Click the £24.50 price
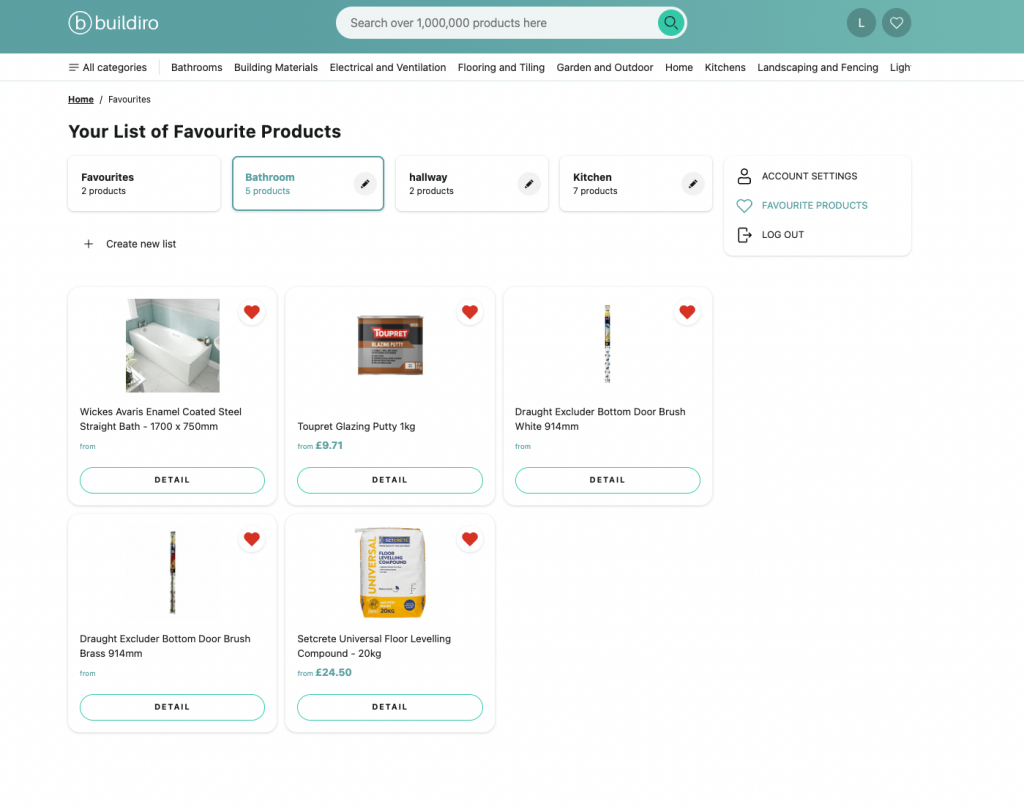Screen dimensions: 1024x807 (x=333, y=673)
